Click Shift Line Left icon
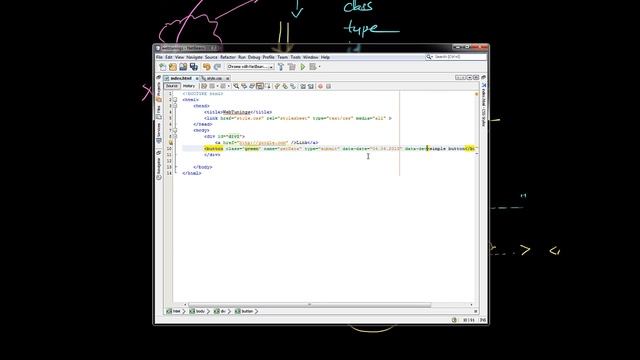The width and height of the screenshot is (640, 360). tap(303, 86)
